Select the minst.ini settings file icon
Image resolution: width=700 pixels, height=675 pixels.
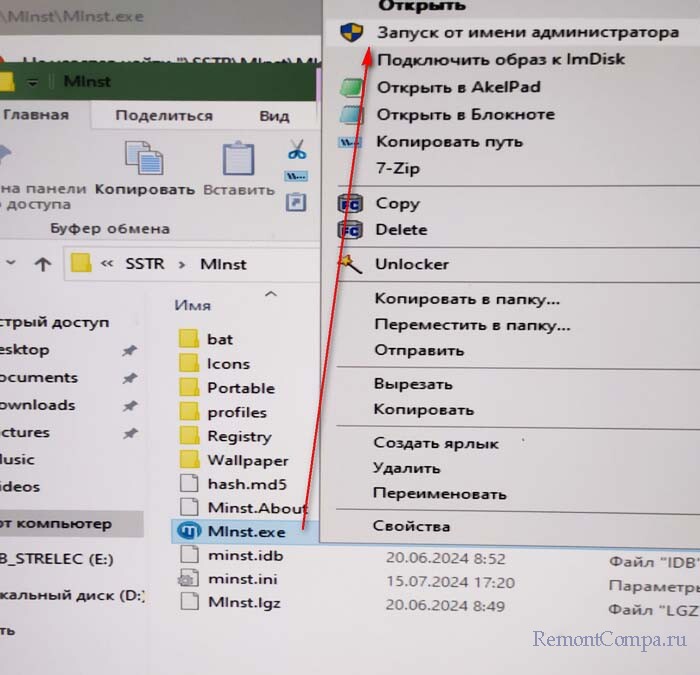190,578
